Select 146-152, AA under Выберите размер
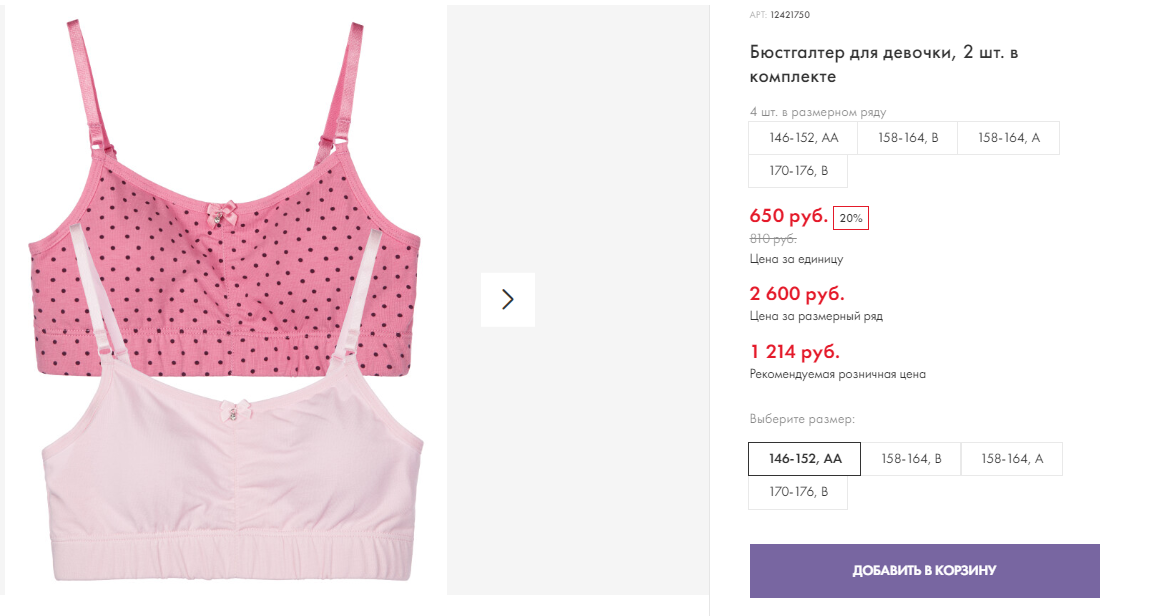The height and width of the screenshot is (616, 1159). (x=805, y=459)
